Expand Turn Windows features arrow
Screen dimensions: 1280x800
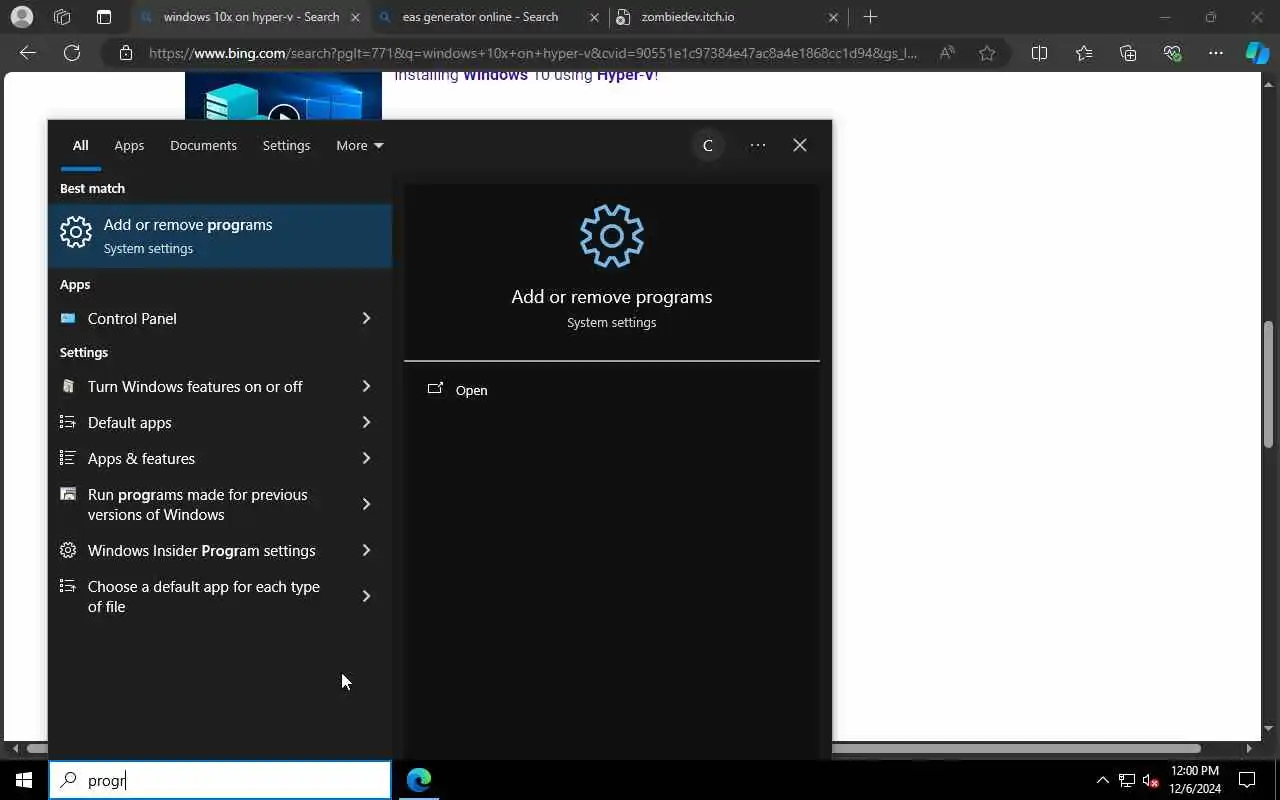366,386
